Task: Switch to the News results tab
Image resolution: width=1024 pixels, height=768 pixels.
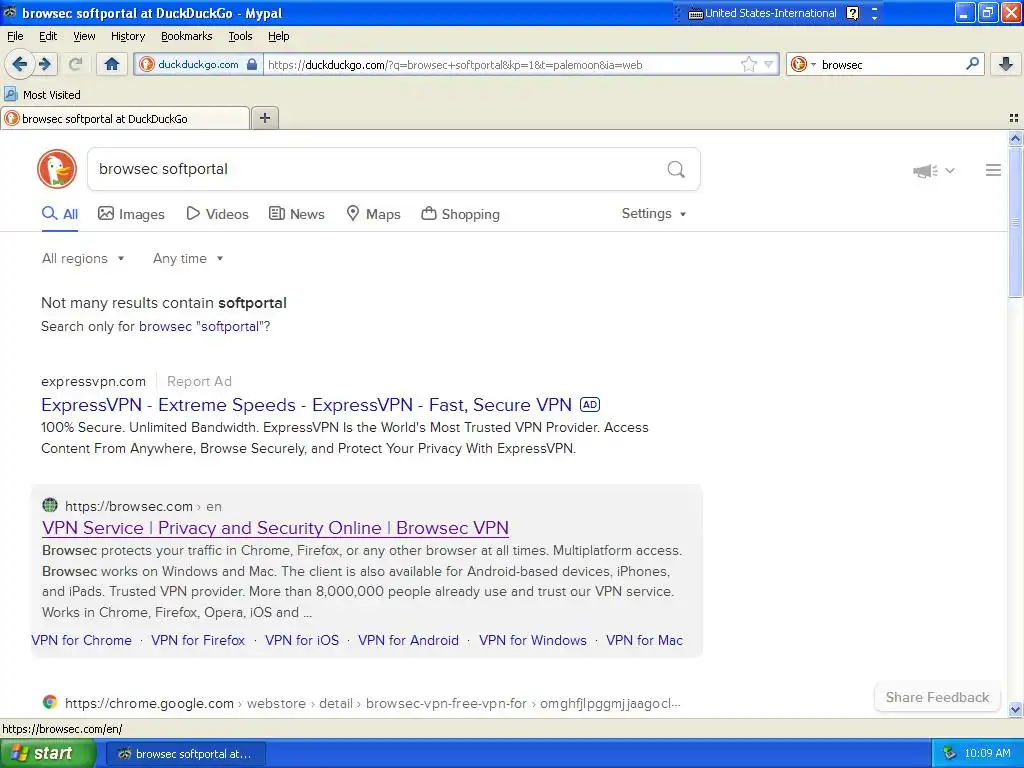Action: pos(296,214)
